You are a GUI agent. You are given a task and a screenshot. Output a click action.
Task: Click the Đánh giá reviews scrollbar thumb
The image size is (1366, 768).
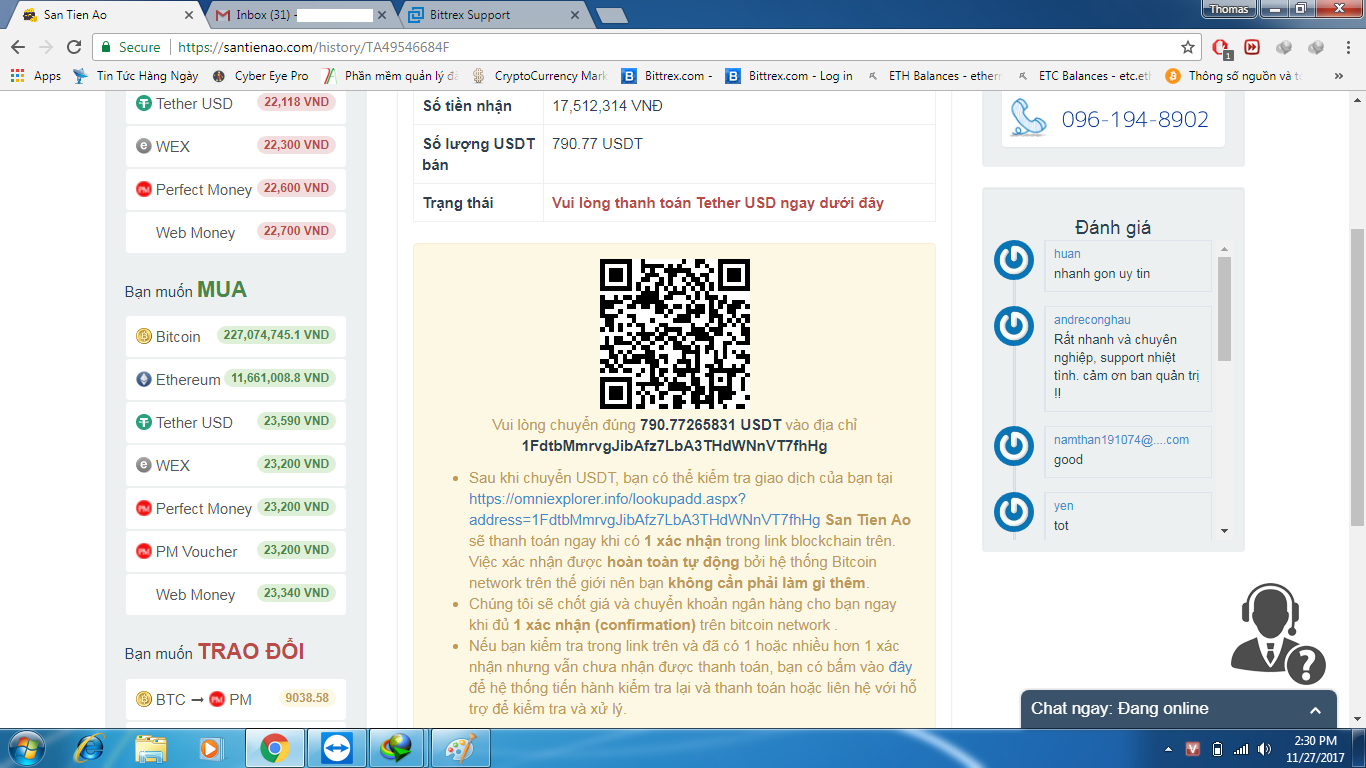click(x=1224, y=308)
